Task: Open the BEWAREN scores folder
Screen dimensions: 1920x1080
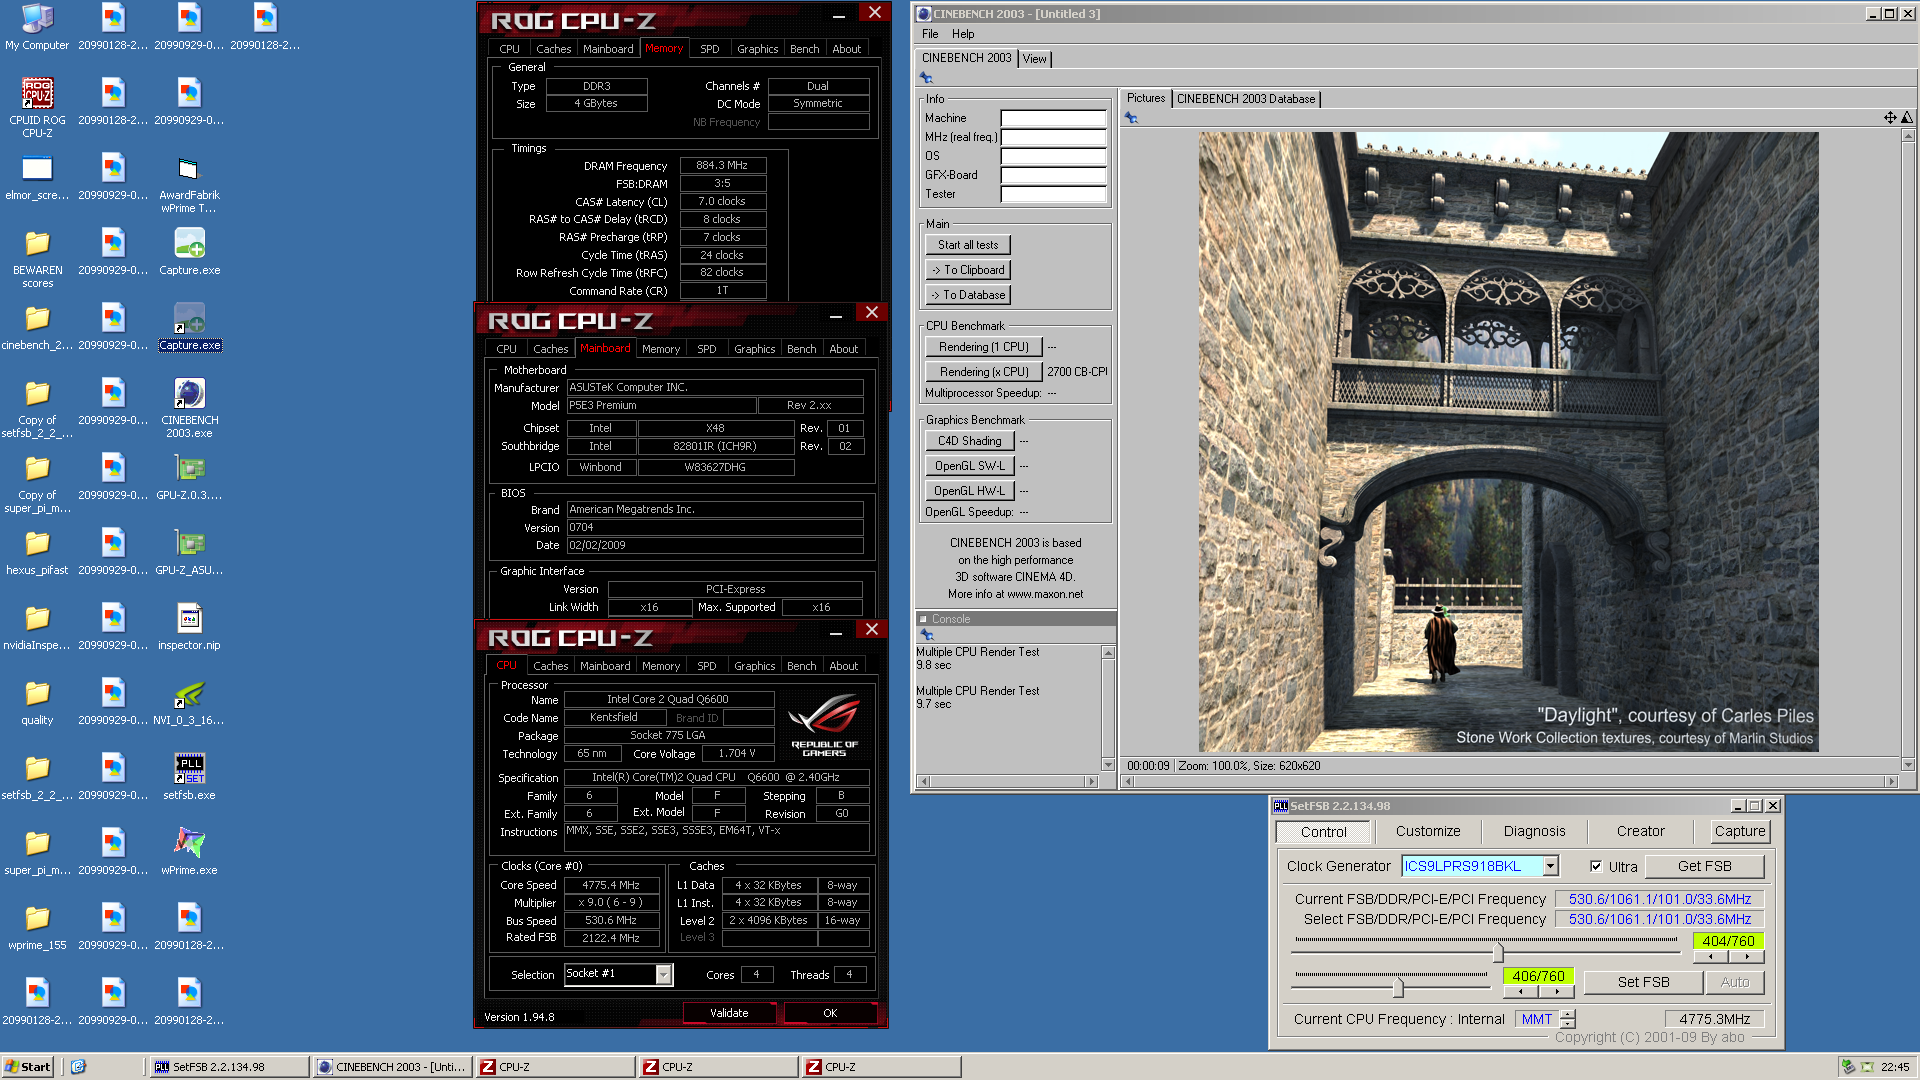Action: click(37, 258)
